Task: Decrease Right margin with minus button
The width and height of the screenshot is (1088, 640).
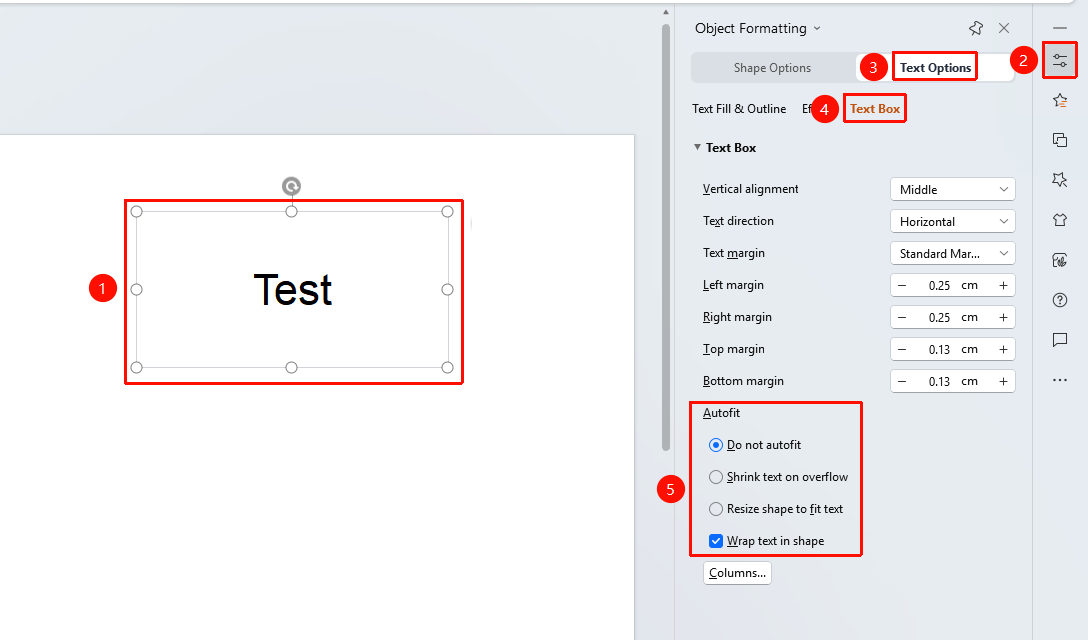Action: coord(902,317)
